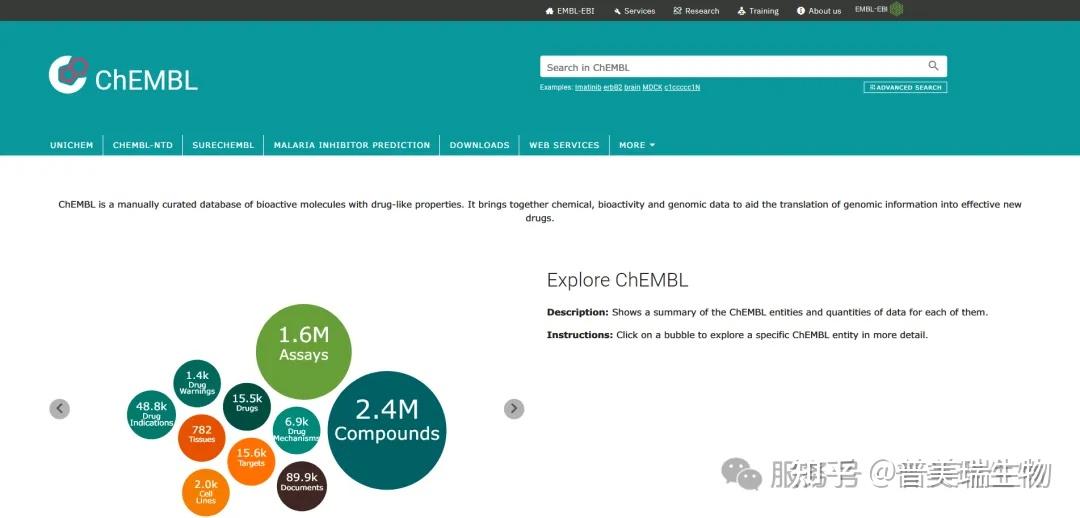Click the EMBL-EBI hexagon logo
The image size is (1080, 518).
[x=896, y=9]
